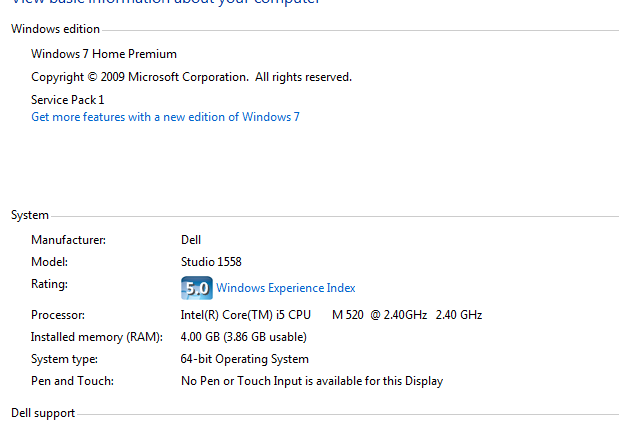Image resolution: width=619 pixels, height=424 pixels.
Task: Click the Dell support section heading
Action: point(43,412)
